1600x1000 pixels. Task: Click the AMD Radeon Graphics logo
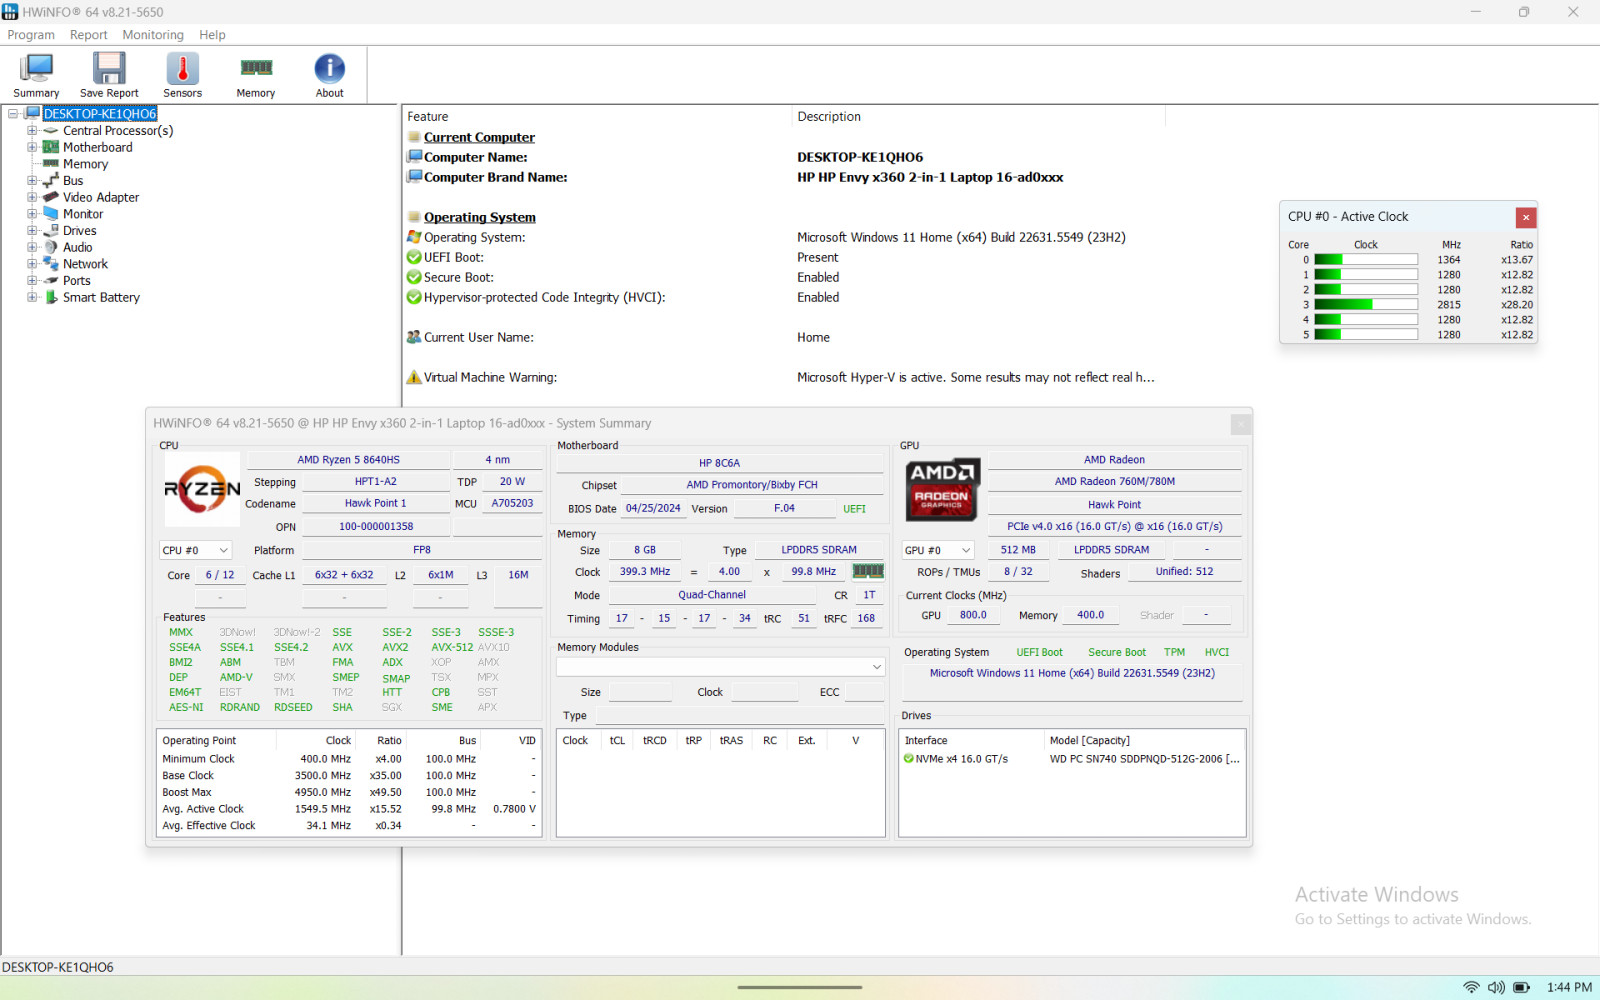[x=941, y=490]
